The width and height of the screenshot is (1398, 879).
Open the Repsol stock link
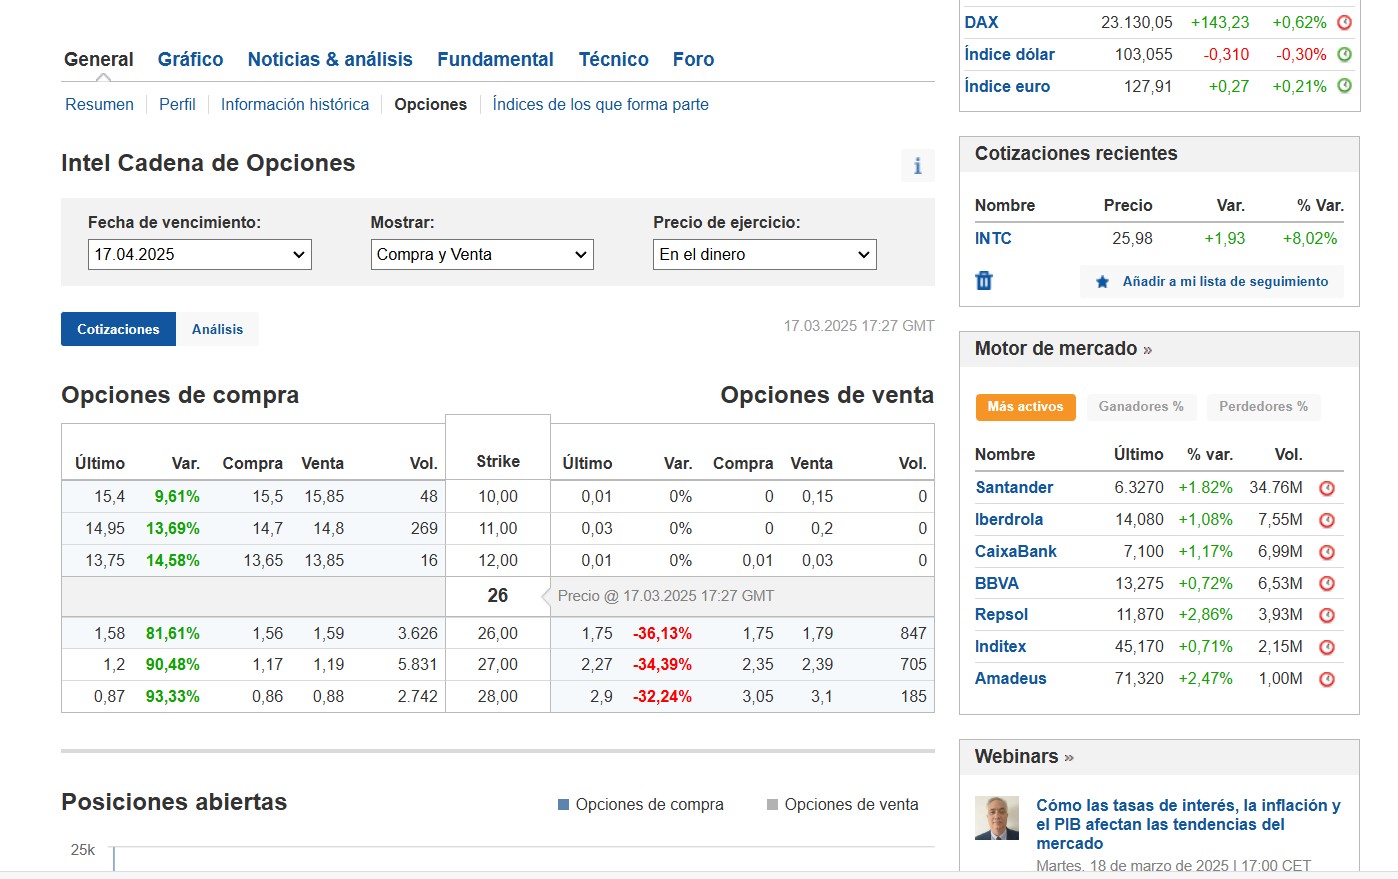(x=1001, y=614)
